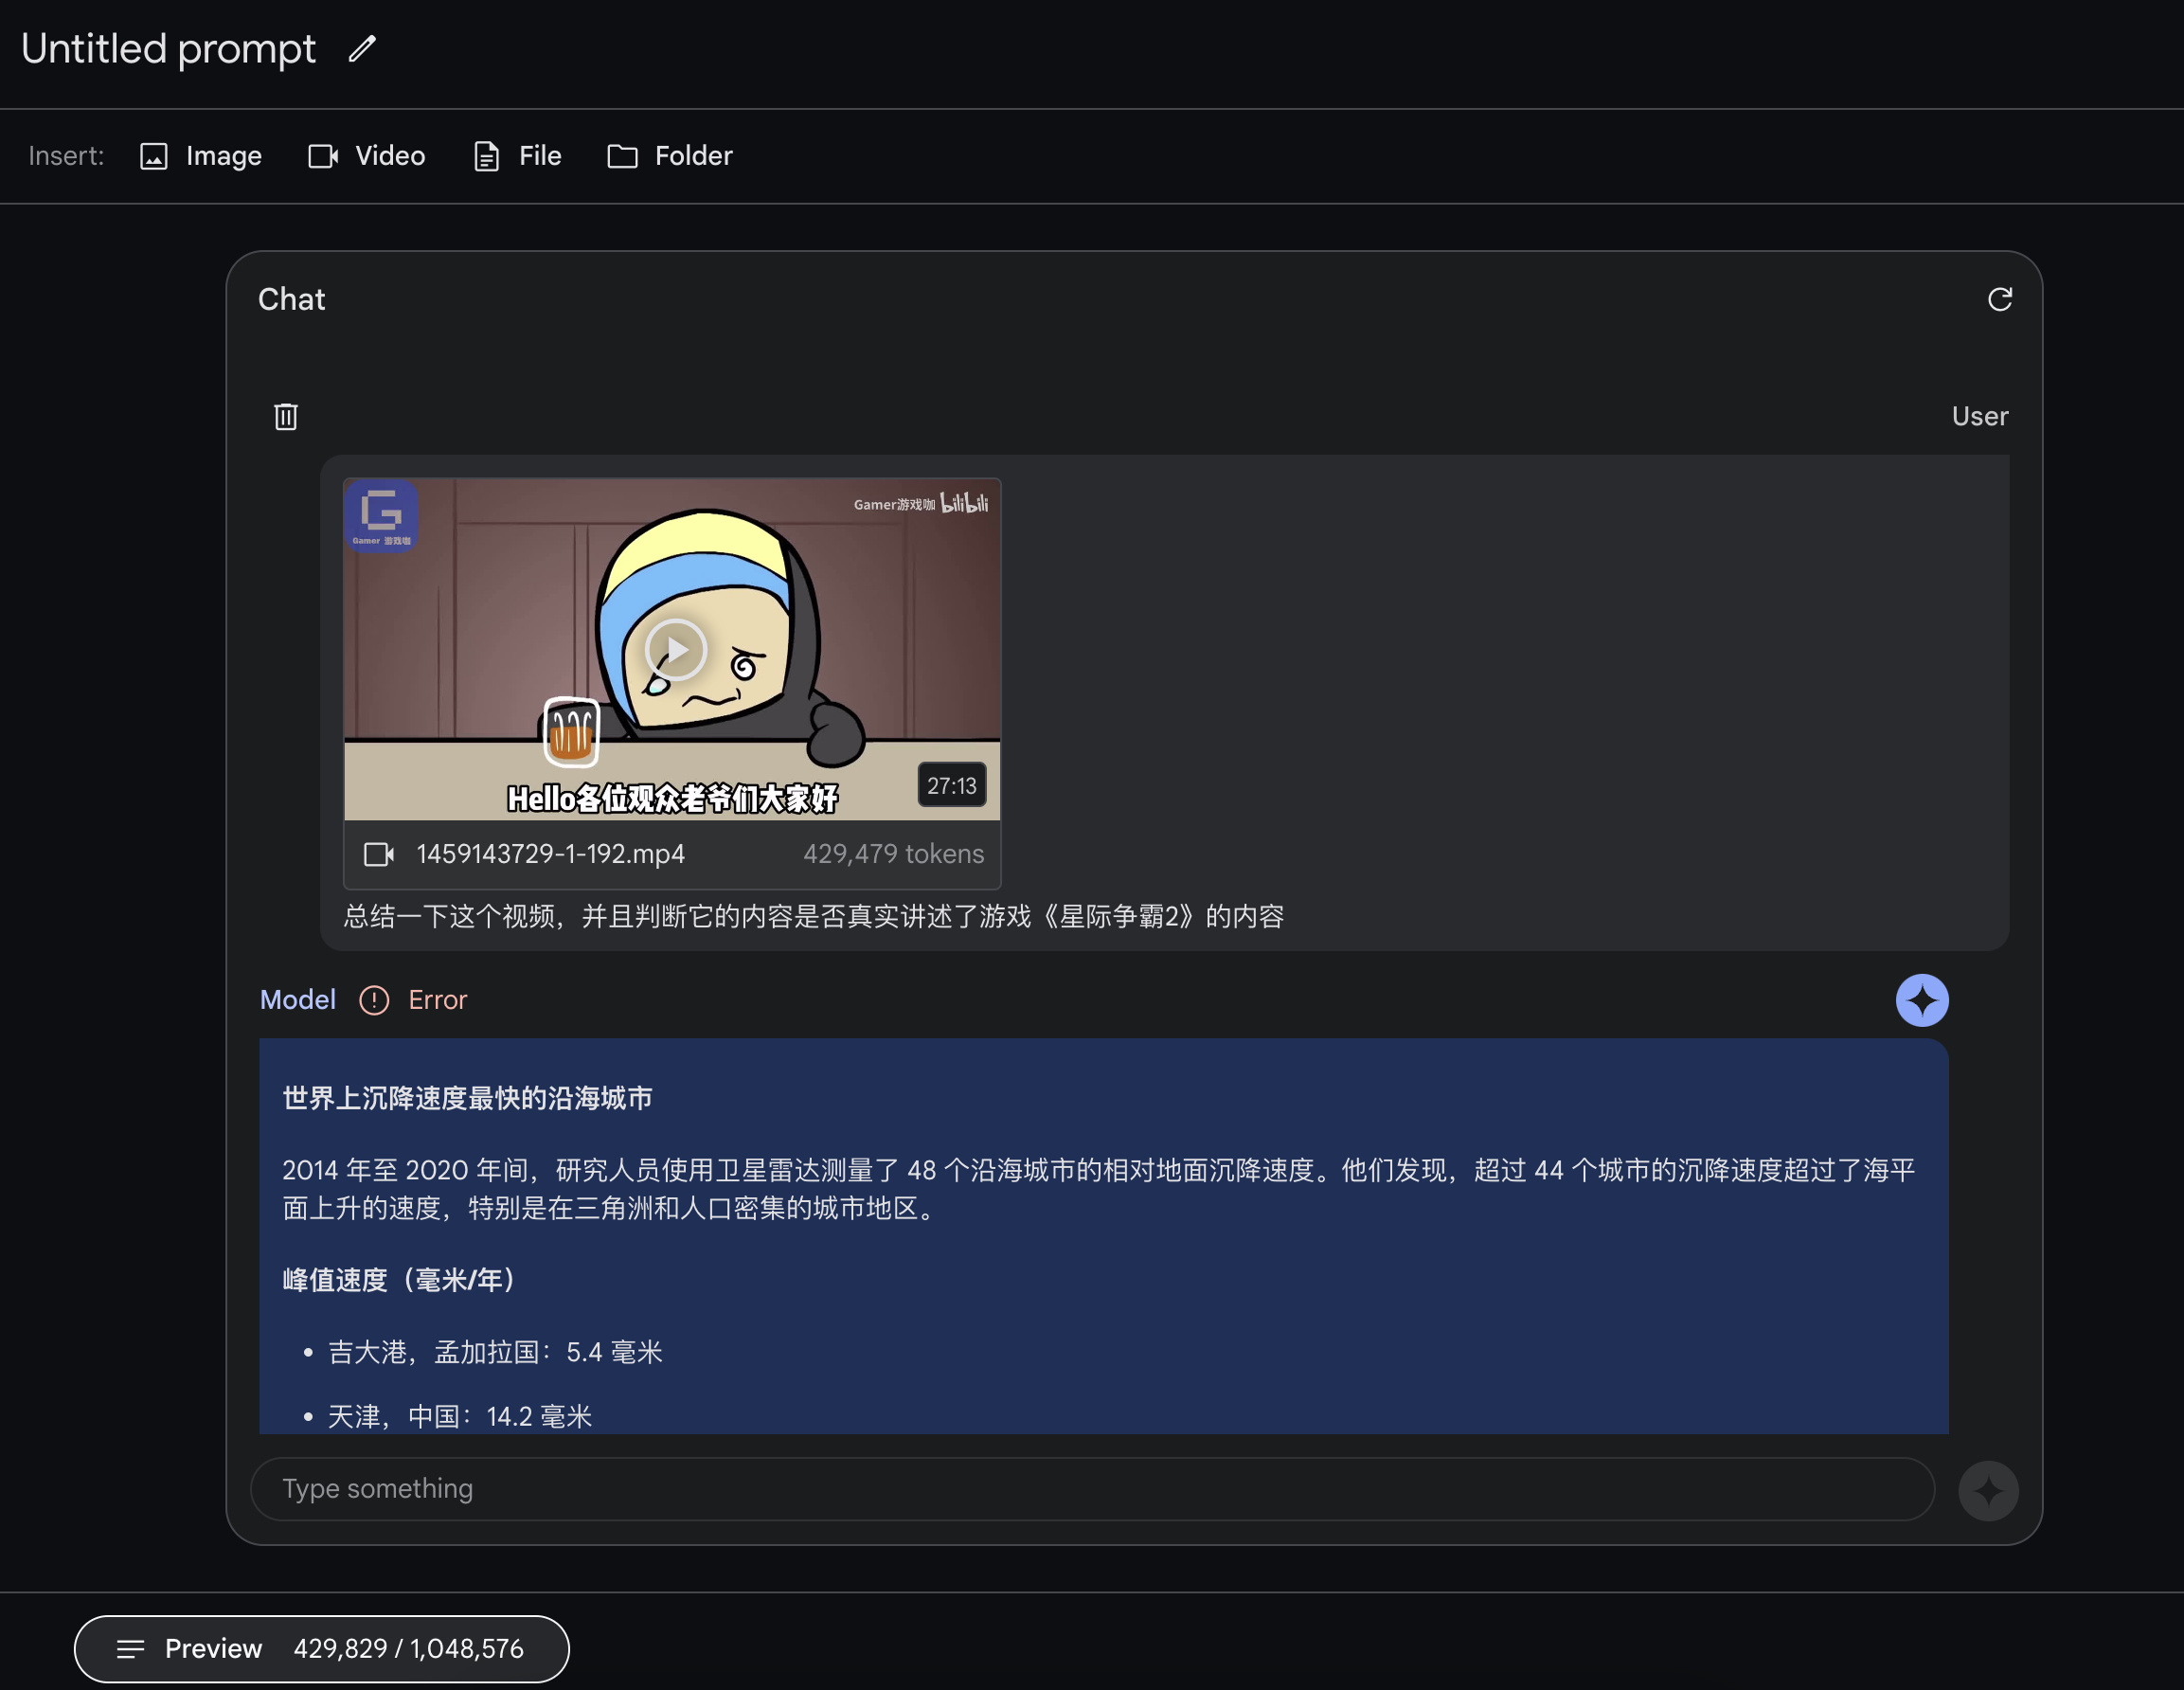Click the bullet 天津，中国：14.2 毫米
Image resolution: width=2184 pixels, height=1690 pixels.
(460, 1417)
